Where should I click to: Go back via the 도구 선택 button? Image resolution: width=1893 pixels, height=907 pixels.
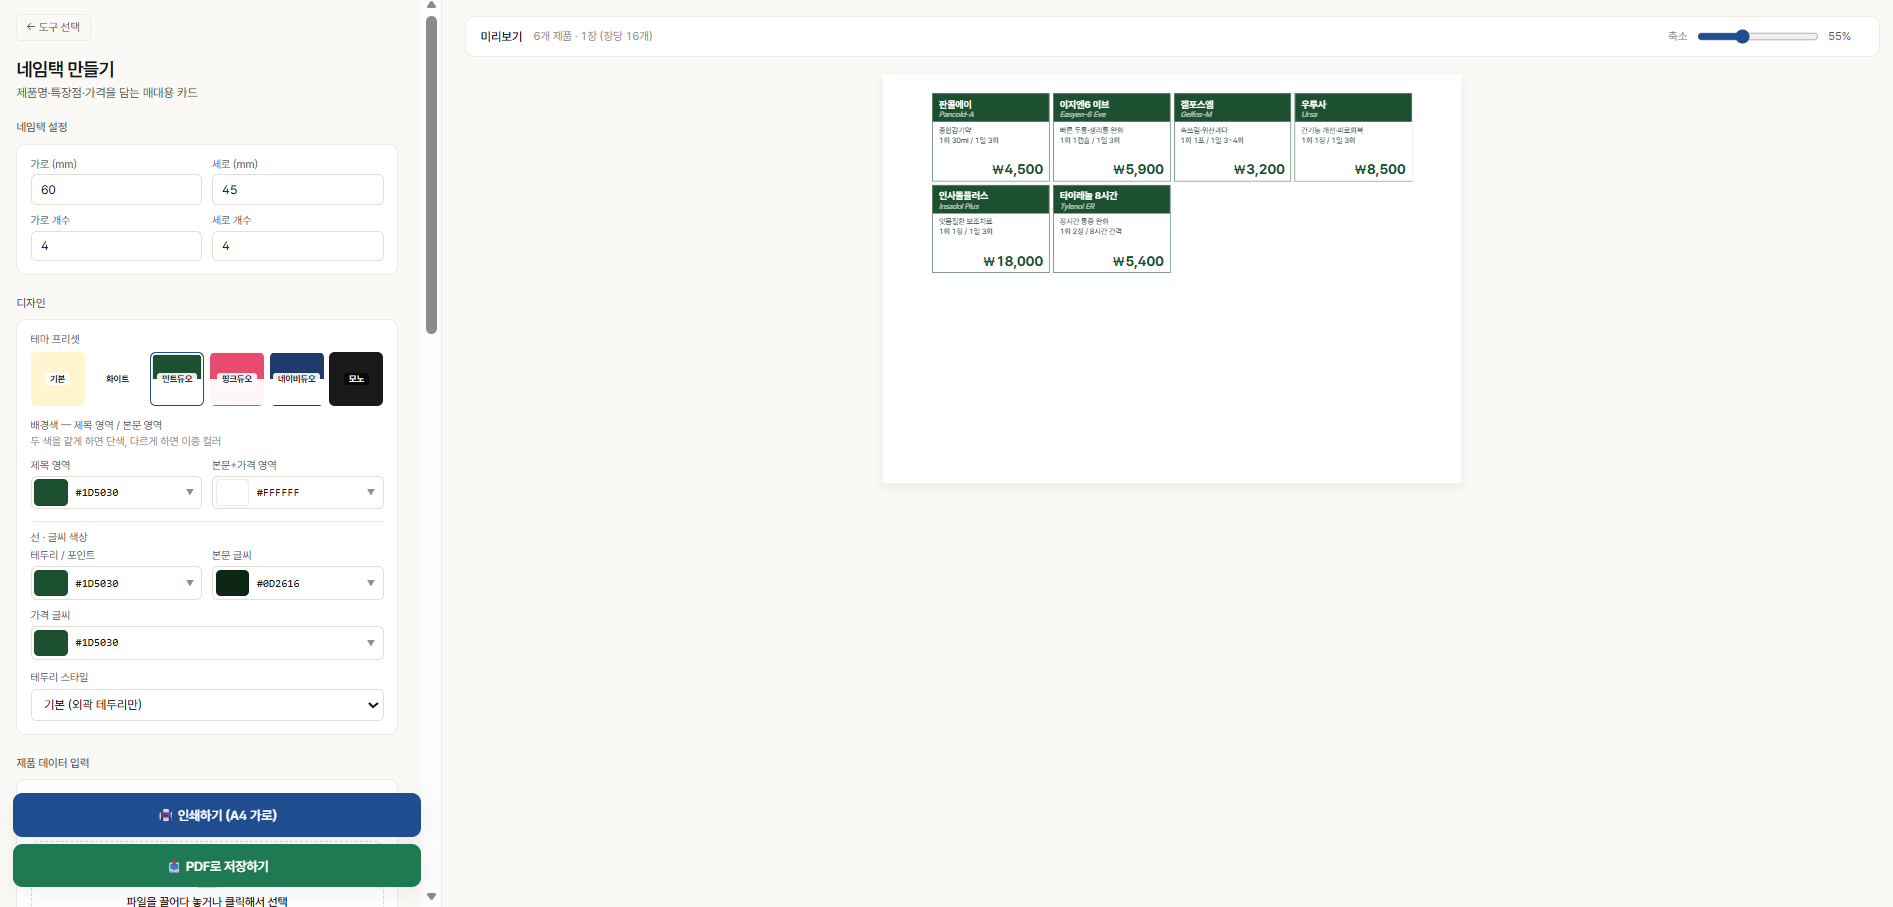(53, 27)
